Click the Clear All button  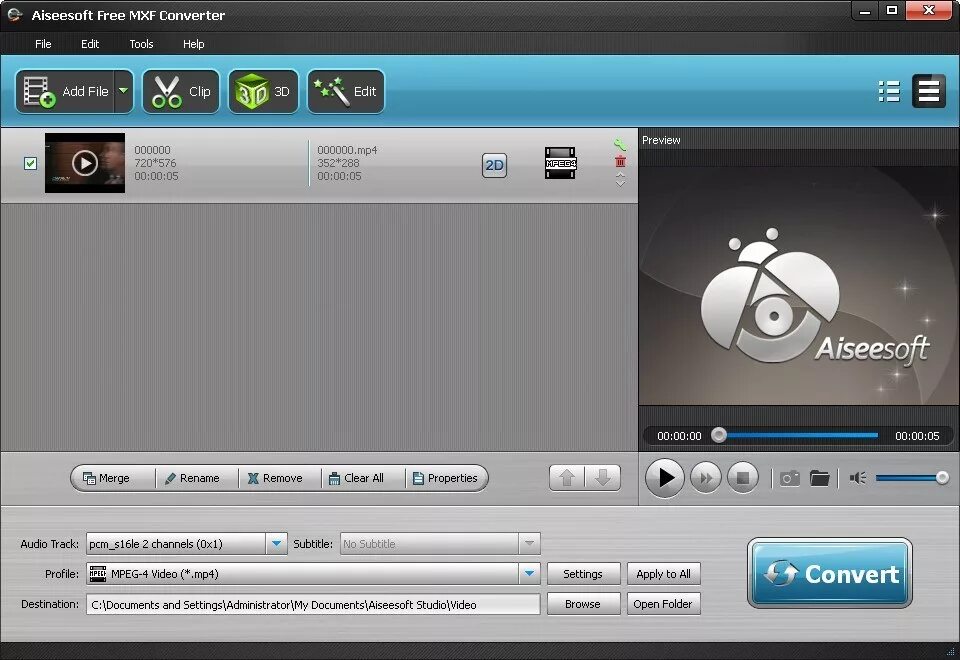[x=363, y=478]
